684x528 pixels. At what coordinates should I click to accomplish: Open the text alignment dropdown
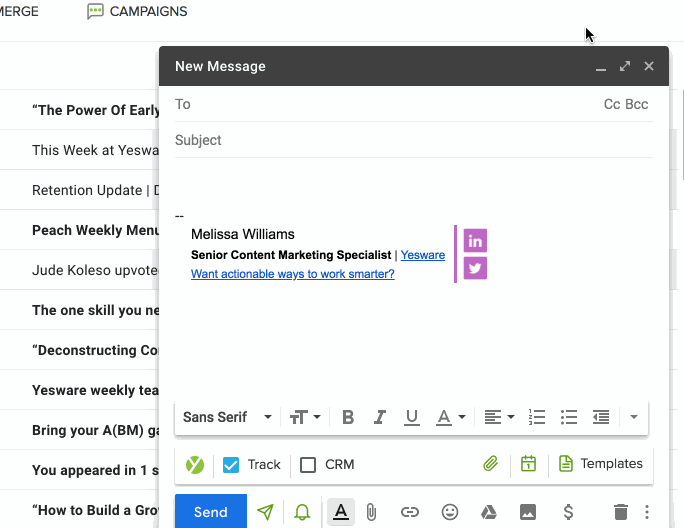(499, 417)
